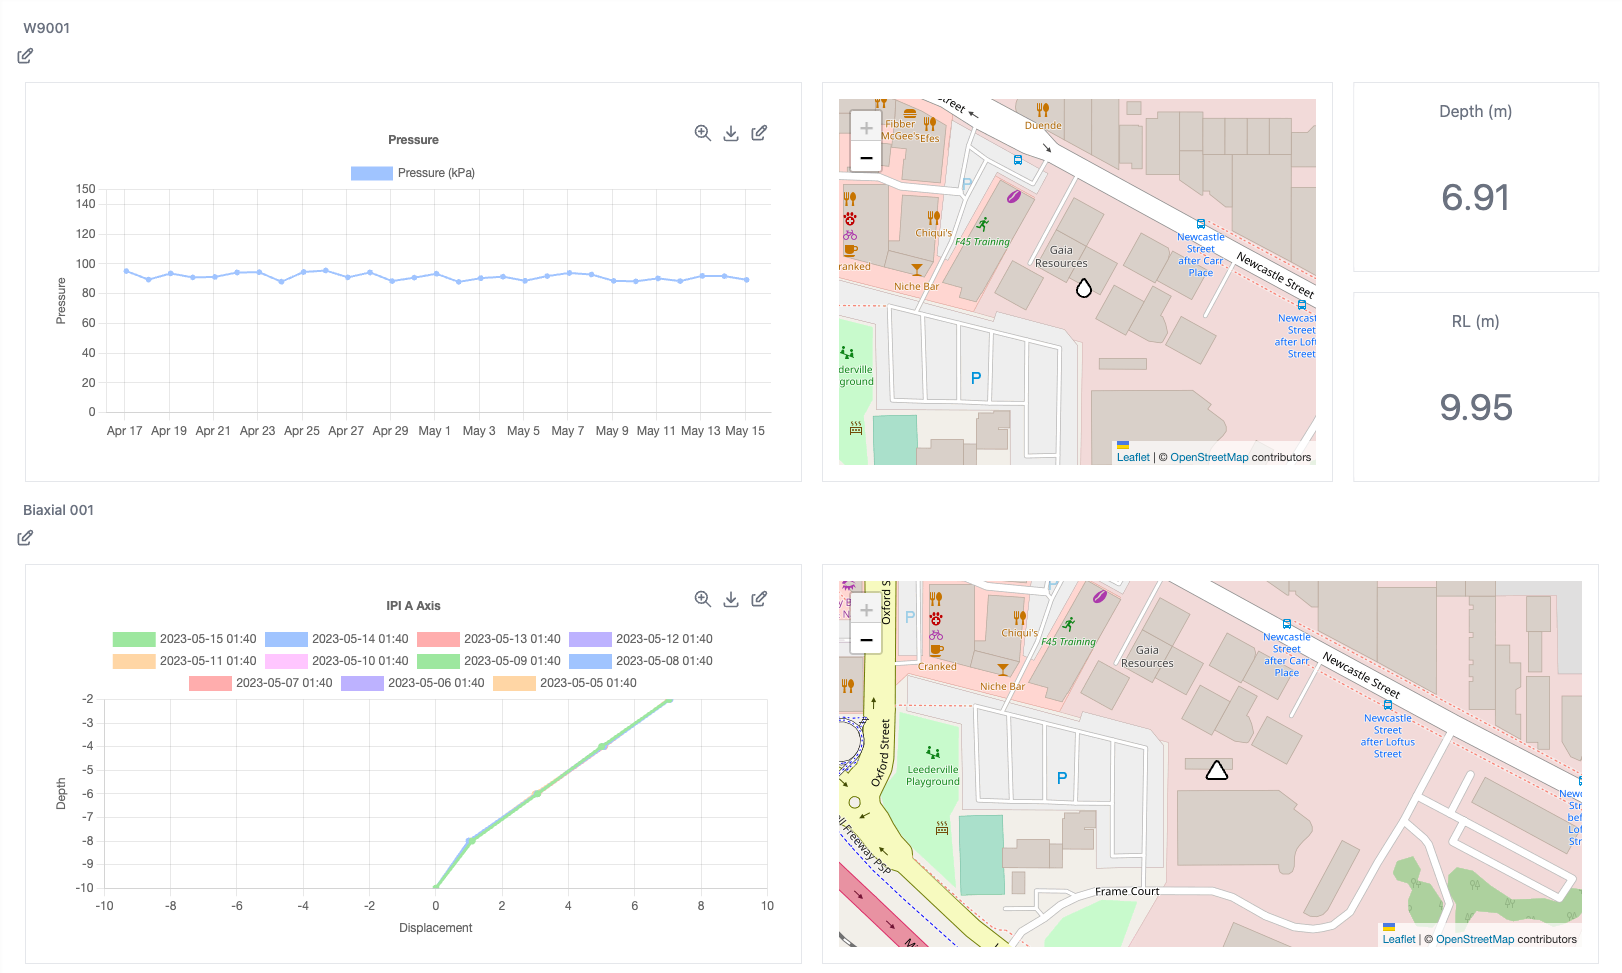Click the edit icon under W9001 title
This screenshot has width=1622, height=973.
coord(25,56)
